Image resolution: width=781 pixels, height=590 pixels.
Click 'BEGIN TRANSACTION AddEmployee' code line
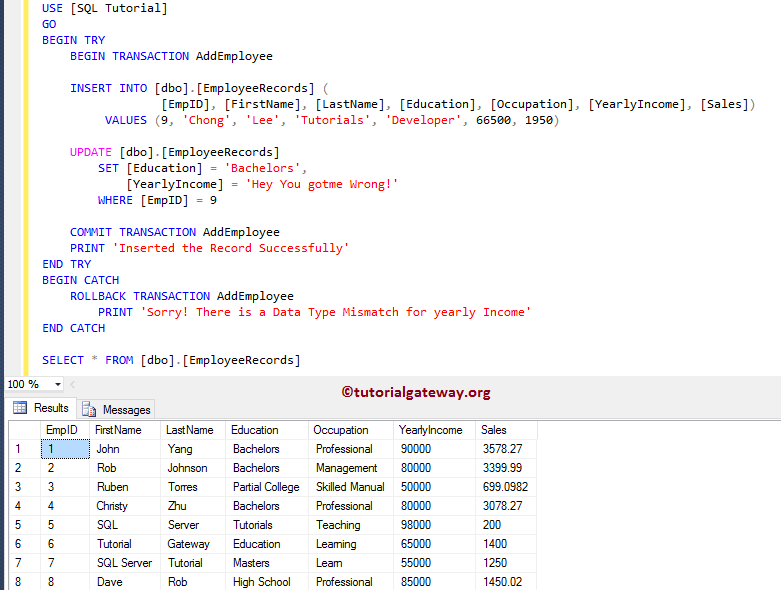click(171, 56)
